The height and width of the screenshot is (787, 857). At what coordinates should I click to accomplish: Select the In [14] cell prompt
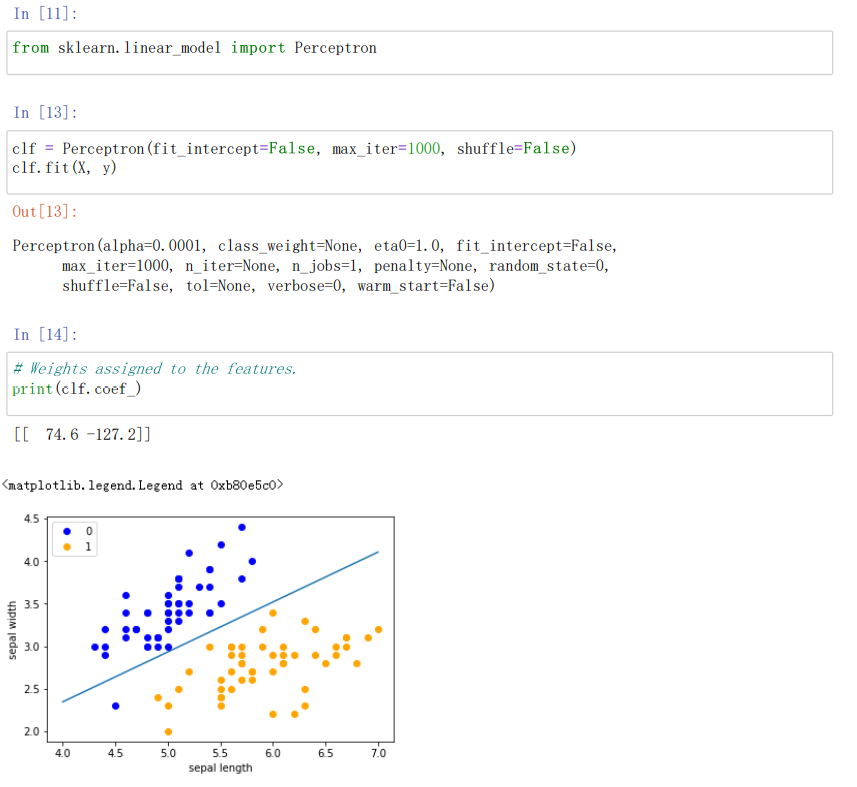point(45,335)
